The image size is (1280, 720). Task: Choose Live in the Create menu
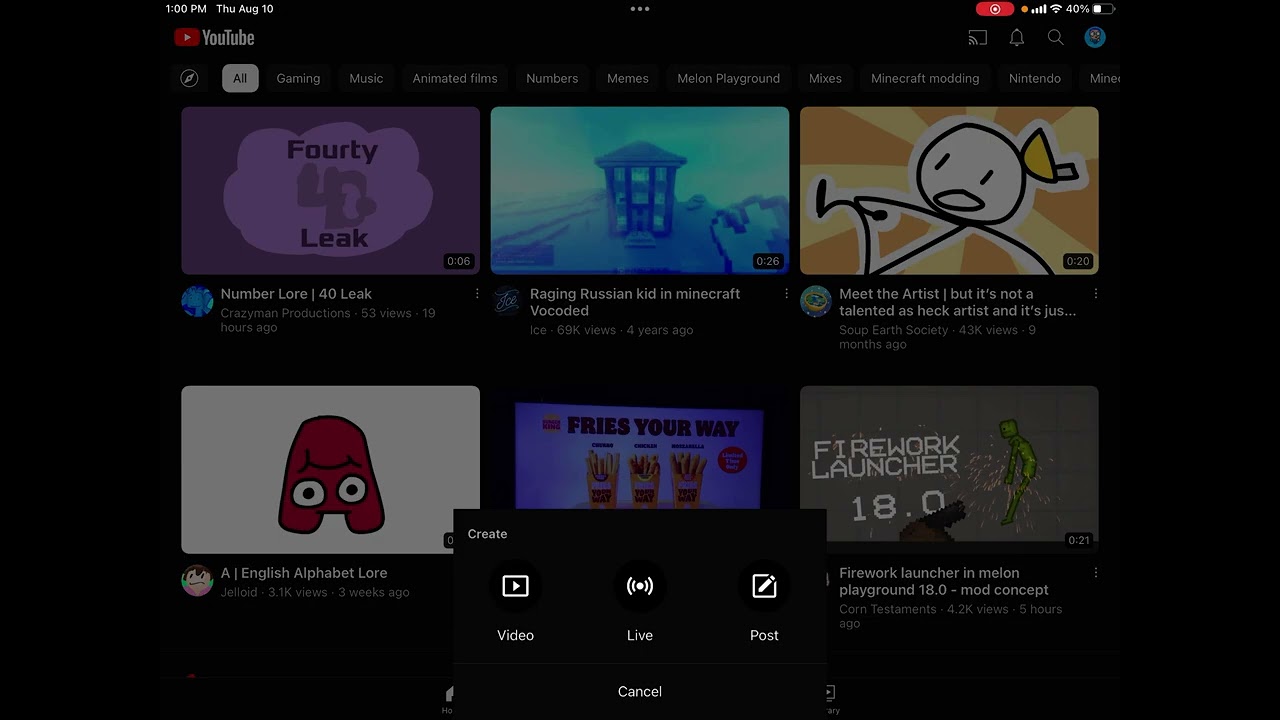[x=640, y=603]
